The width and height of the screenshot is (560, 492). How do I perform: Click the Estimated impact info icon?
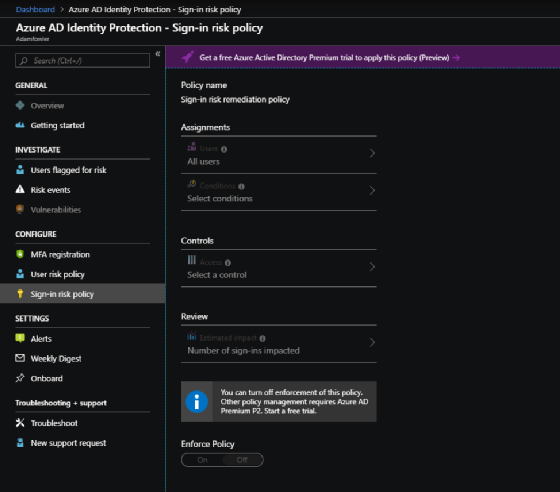[x=262, y=338]
